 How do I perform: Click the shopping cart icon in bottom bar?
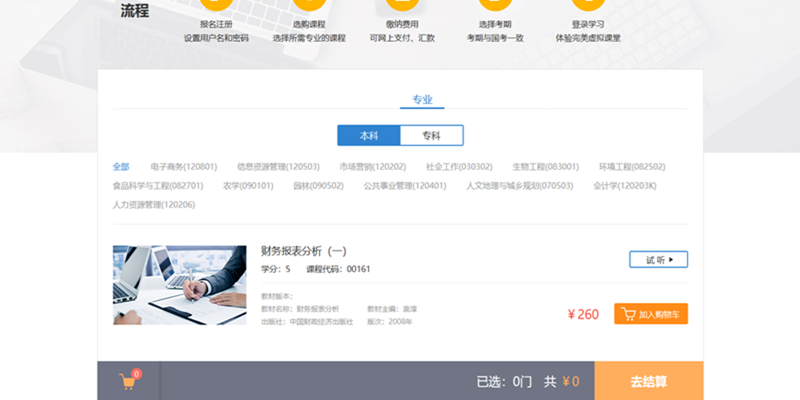tap(128, 381)
